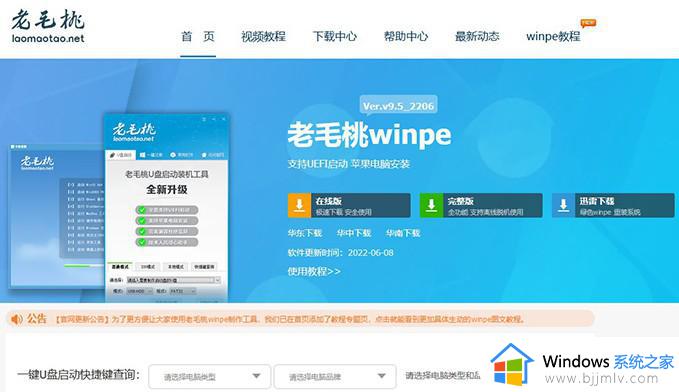The width and height of the screenshot is (679, 392).
Task: Expand the 请选择电脑品牌 dropdown
Action: click(335, 376)
